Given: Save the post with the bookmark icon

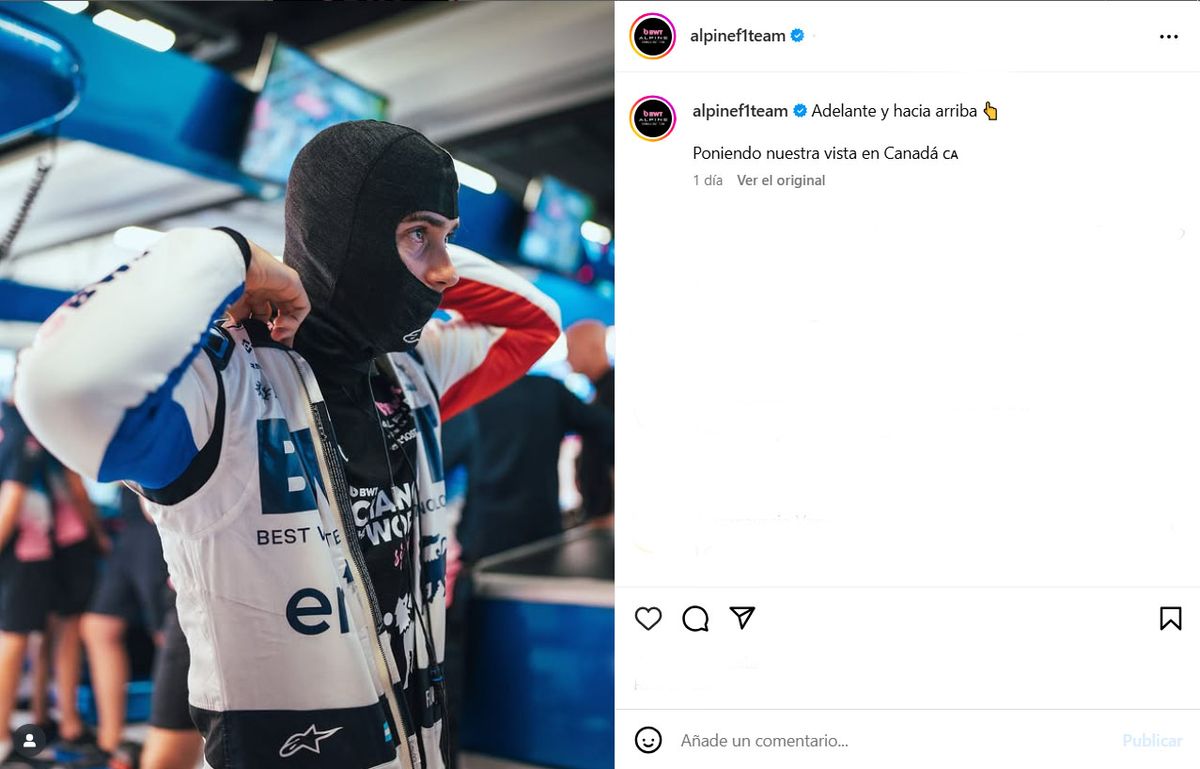Looking at the screenshot, I should pyautogui.click(x=1170, y=619).
